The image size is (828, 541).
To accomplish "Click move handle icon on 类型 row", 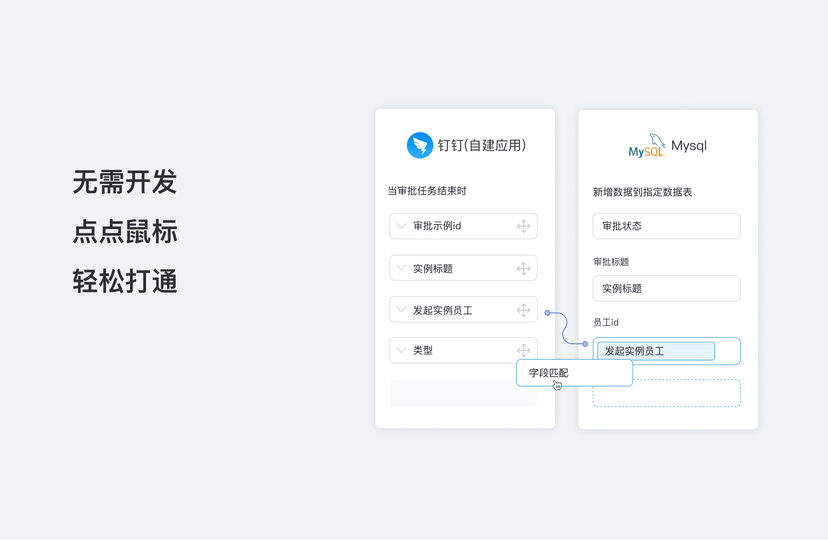I will click(x=523, y=350).
